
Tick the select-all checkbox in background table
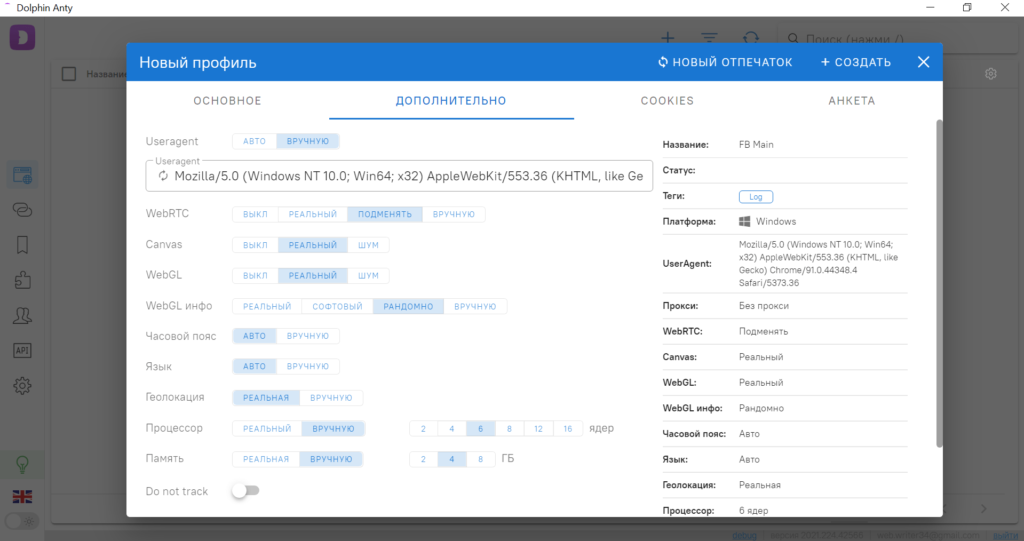(69, 74)
